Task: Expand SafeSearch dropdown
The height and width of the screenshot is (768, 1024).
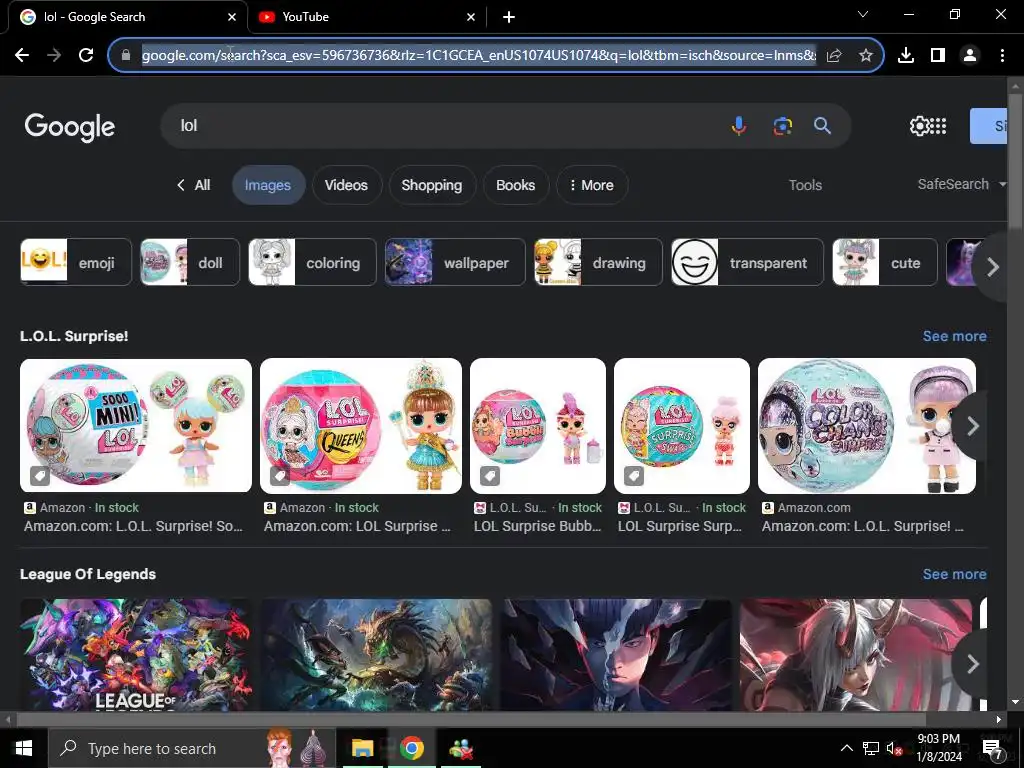Action: pyautogui.click(x=961, y=184)
